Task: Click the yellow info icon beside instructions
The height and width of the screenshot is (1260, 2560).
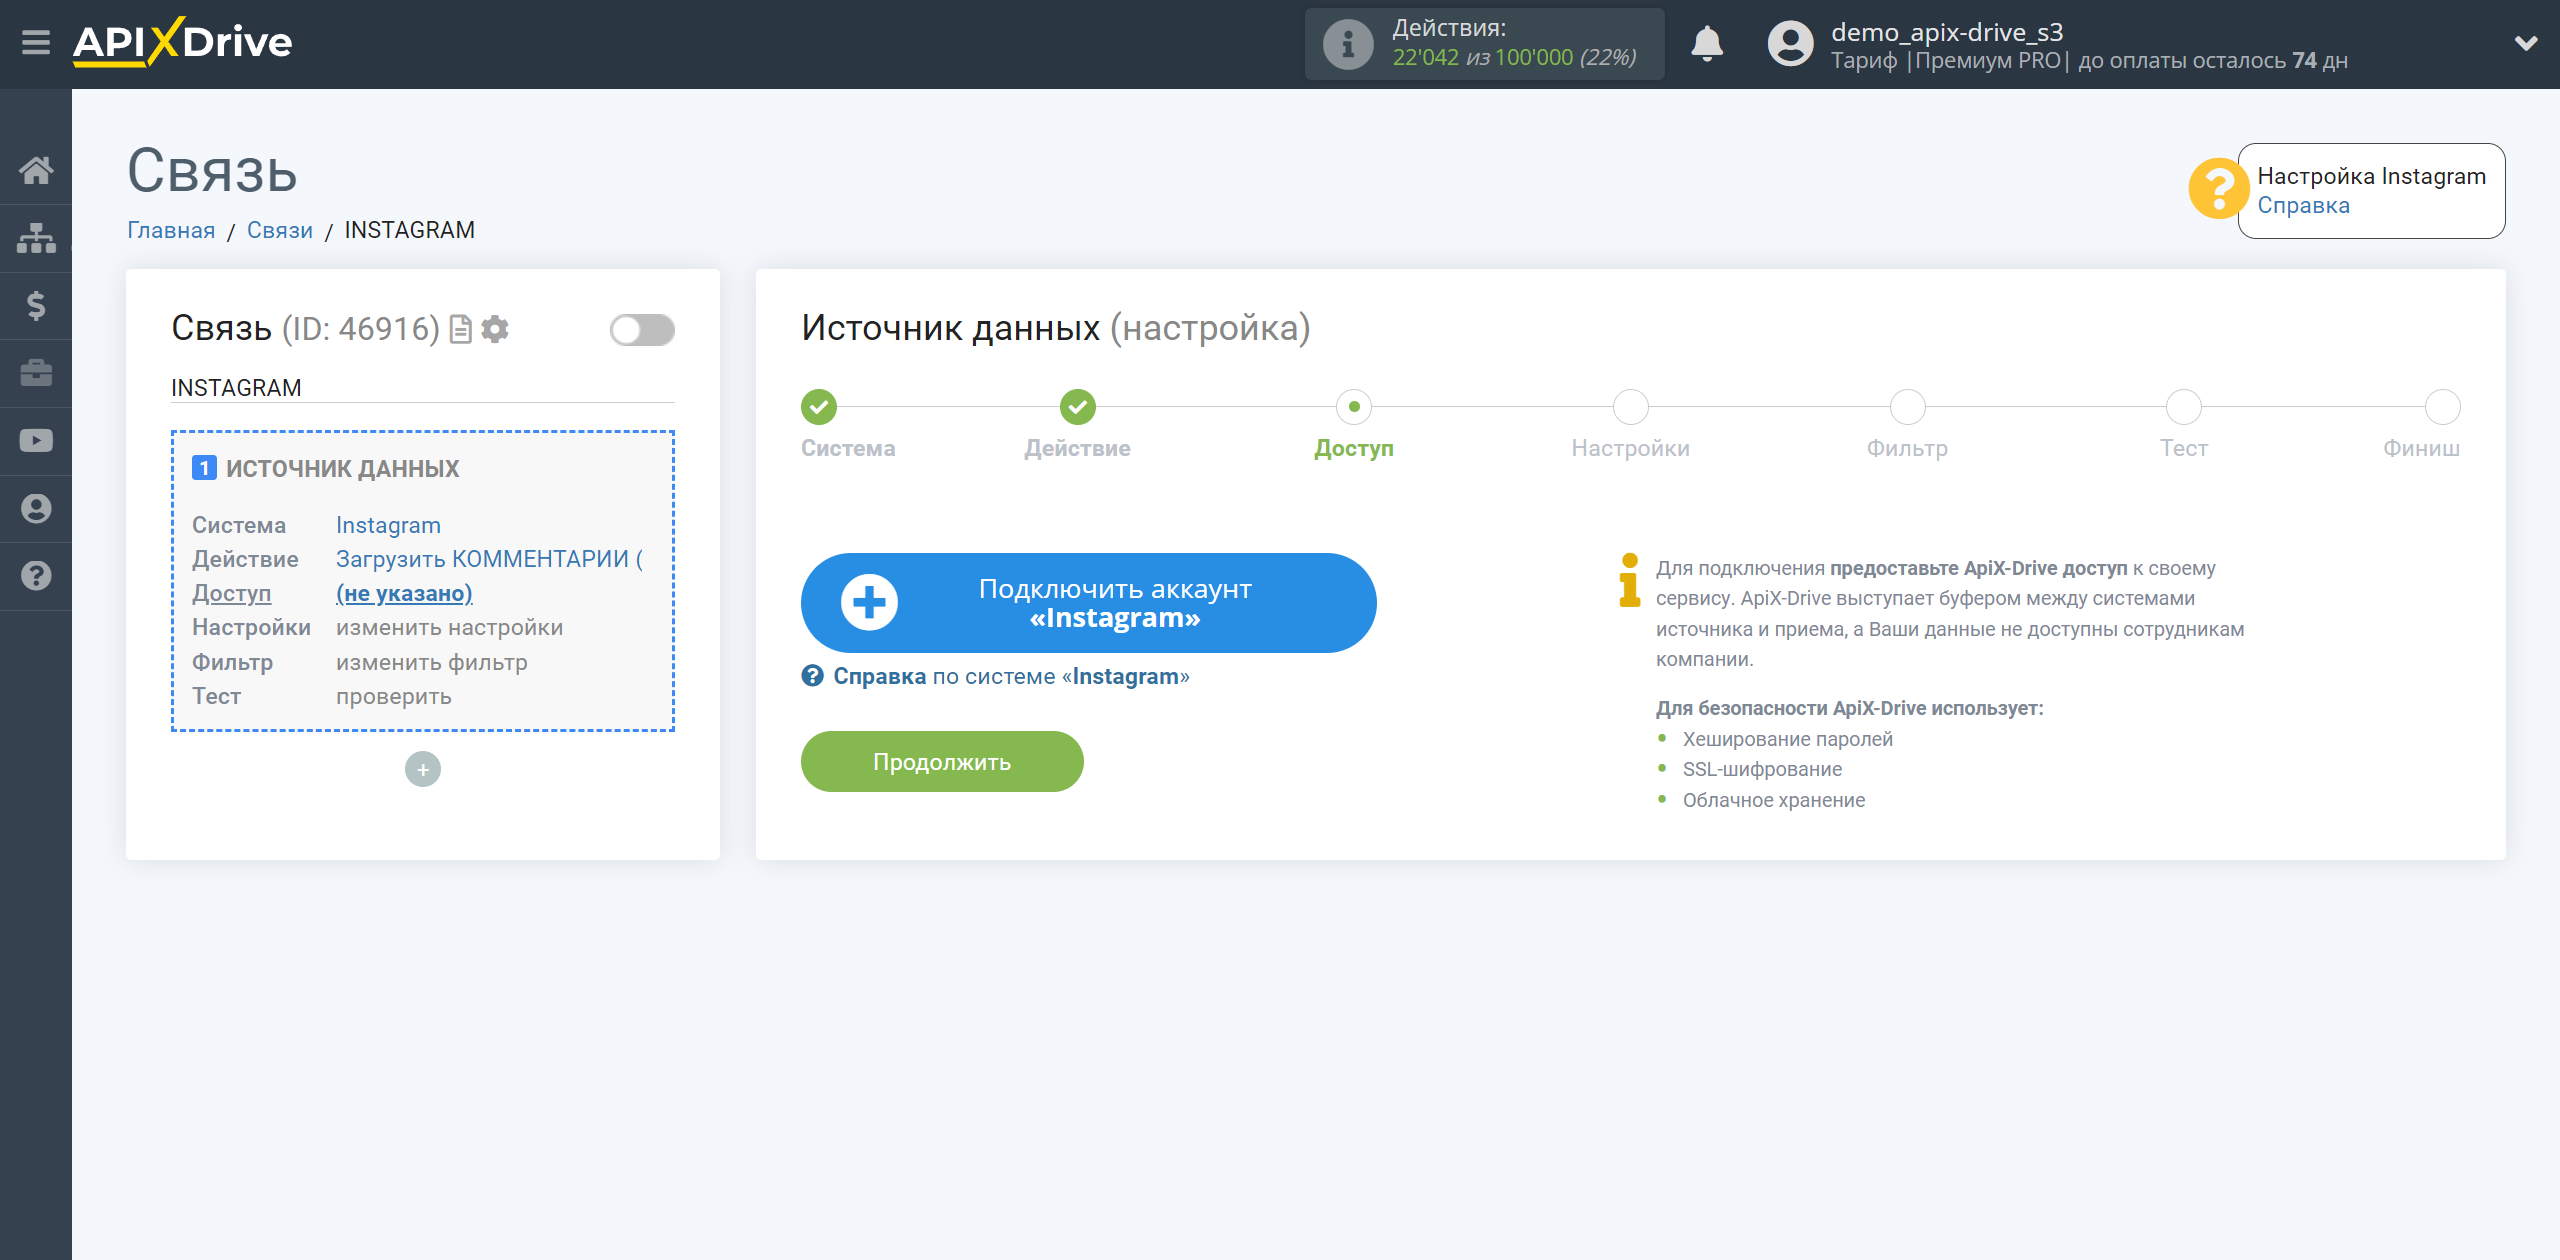Action: [x=1629, y=580]
